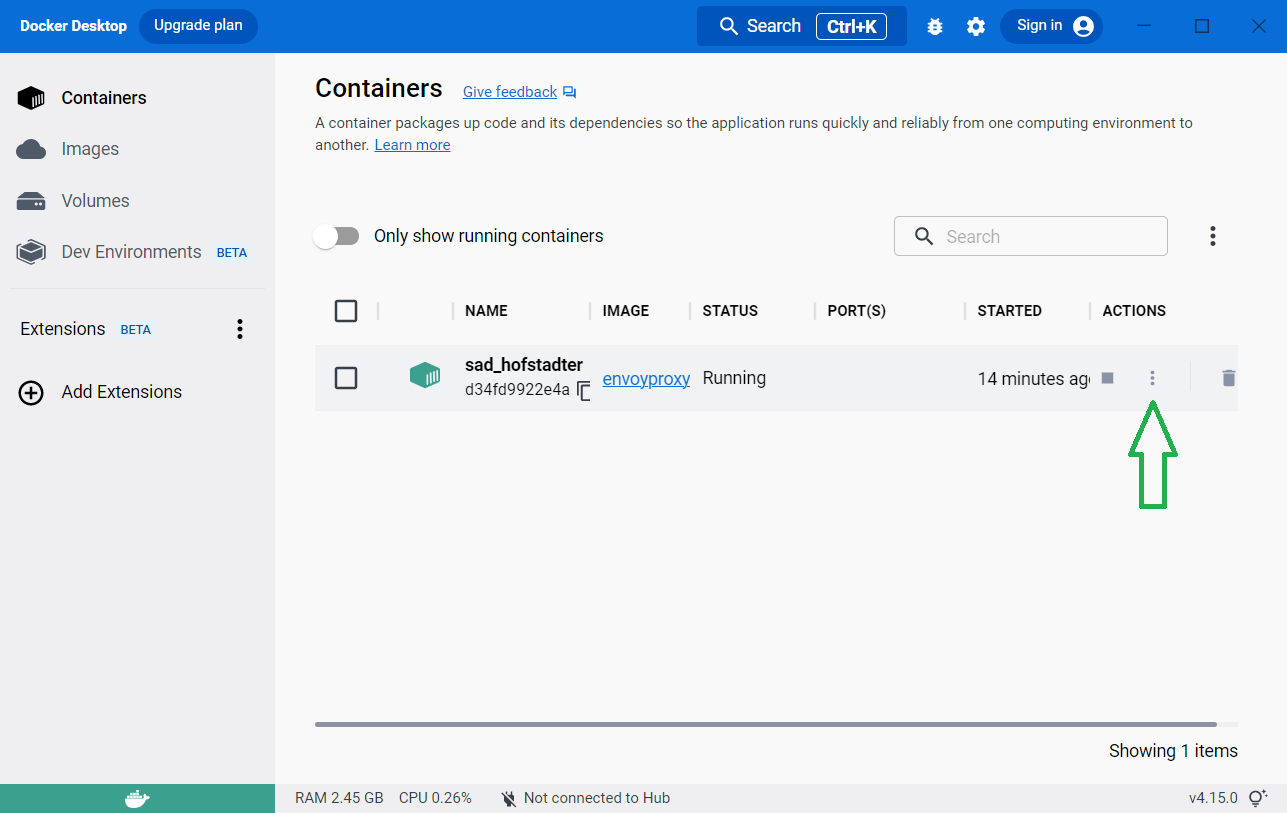Open sad_hofstadter row actions three-dot menu
The image size is (1287, 813).
[x=1152, y=378]
